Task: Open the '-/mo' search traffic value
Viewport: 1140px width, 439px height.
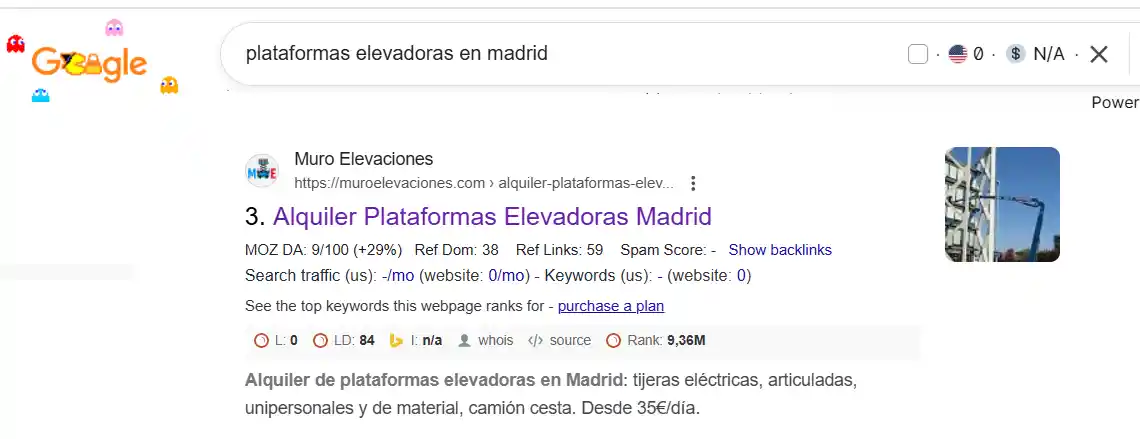Action: [x=398, y=276]
